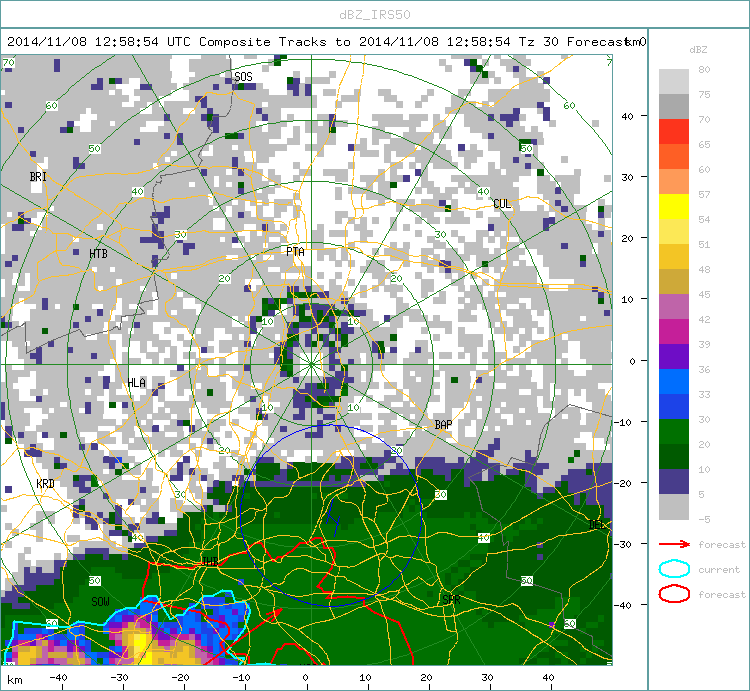Pick the magenta 39-42 dBZ swatch
The image size is (750, 691).
click(x=673, y=331)
